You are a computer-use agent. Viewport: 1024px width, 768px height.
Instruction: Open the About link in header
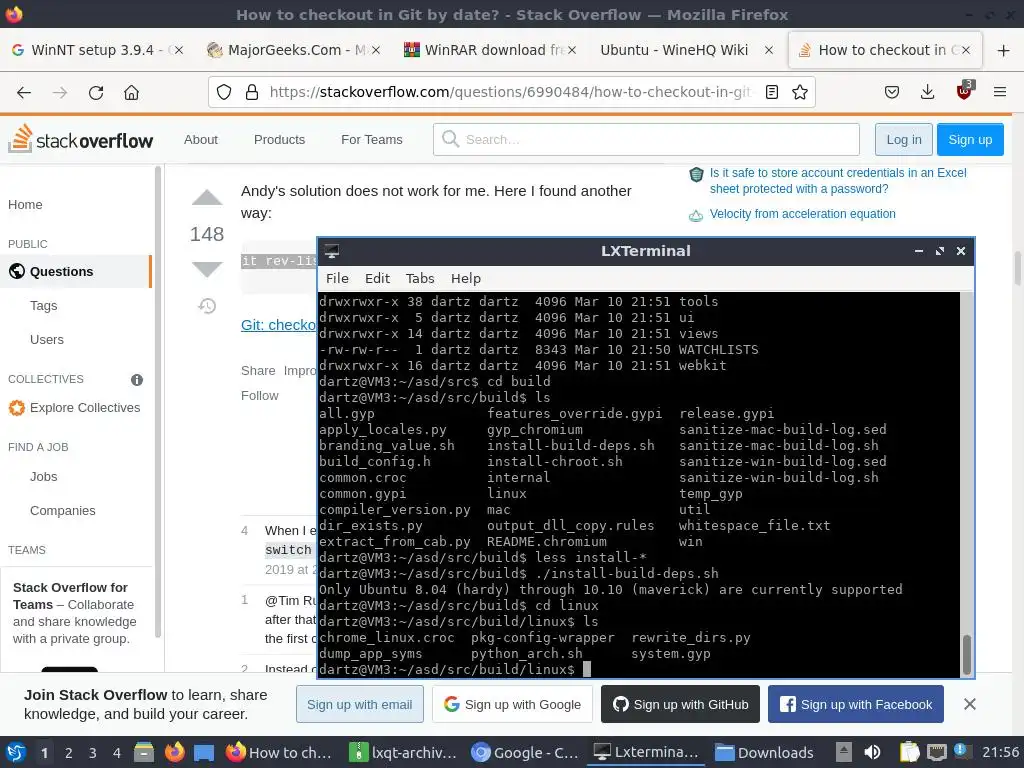[x=200, y=139]
